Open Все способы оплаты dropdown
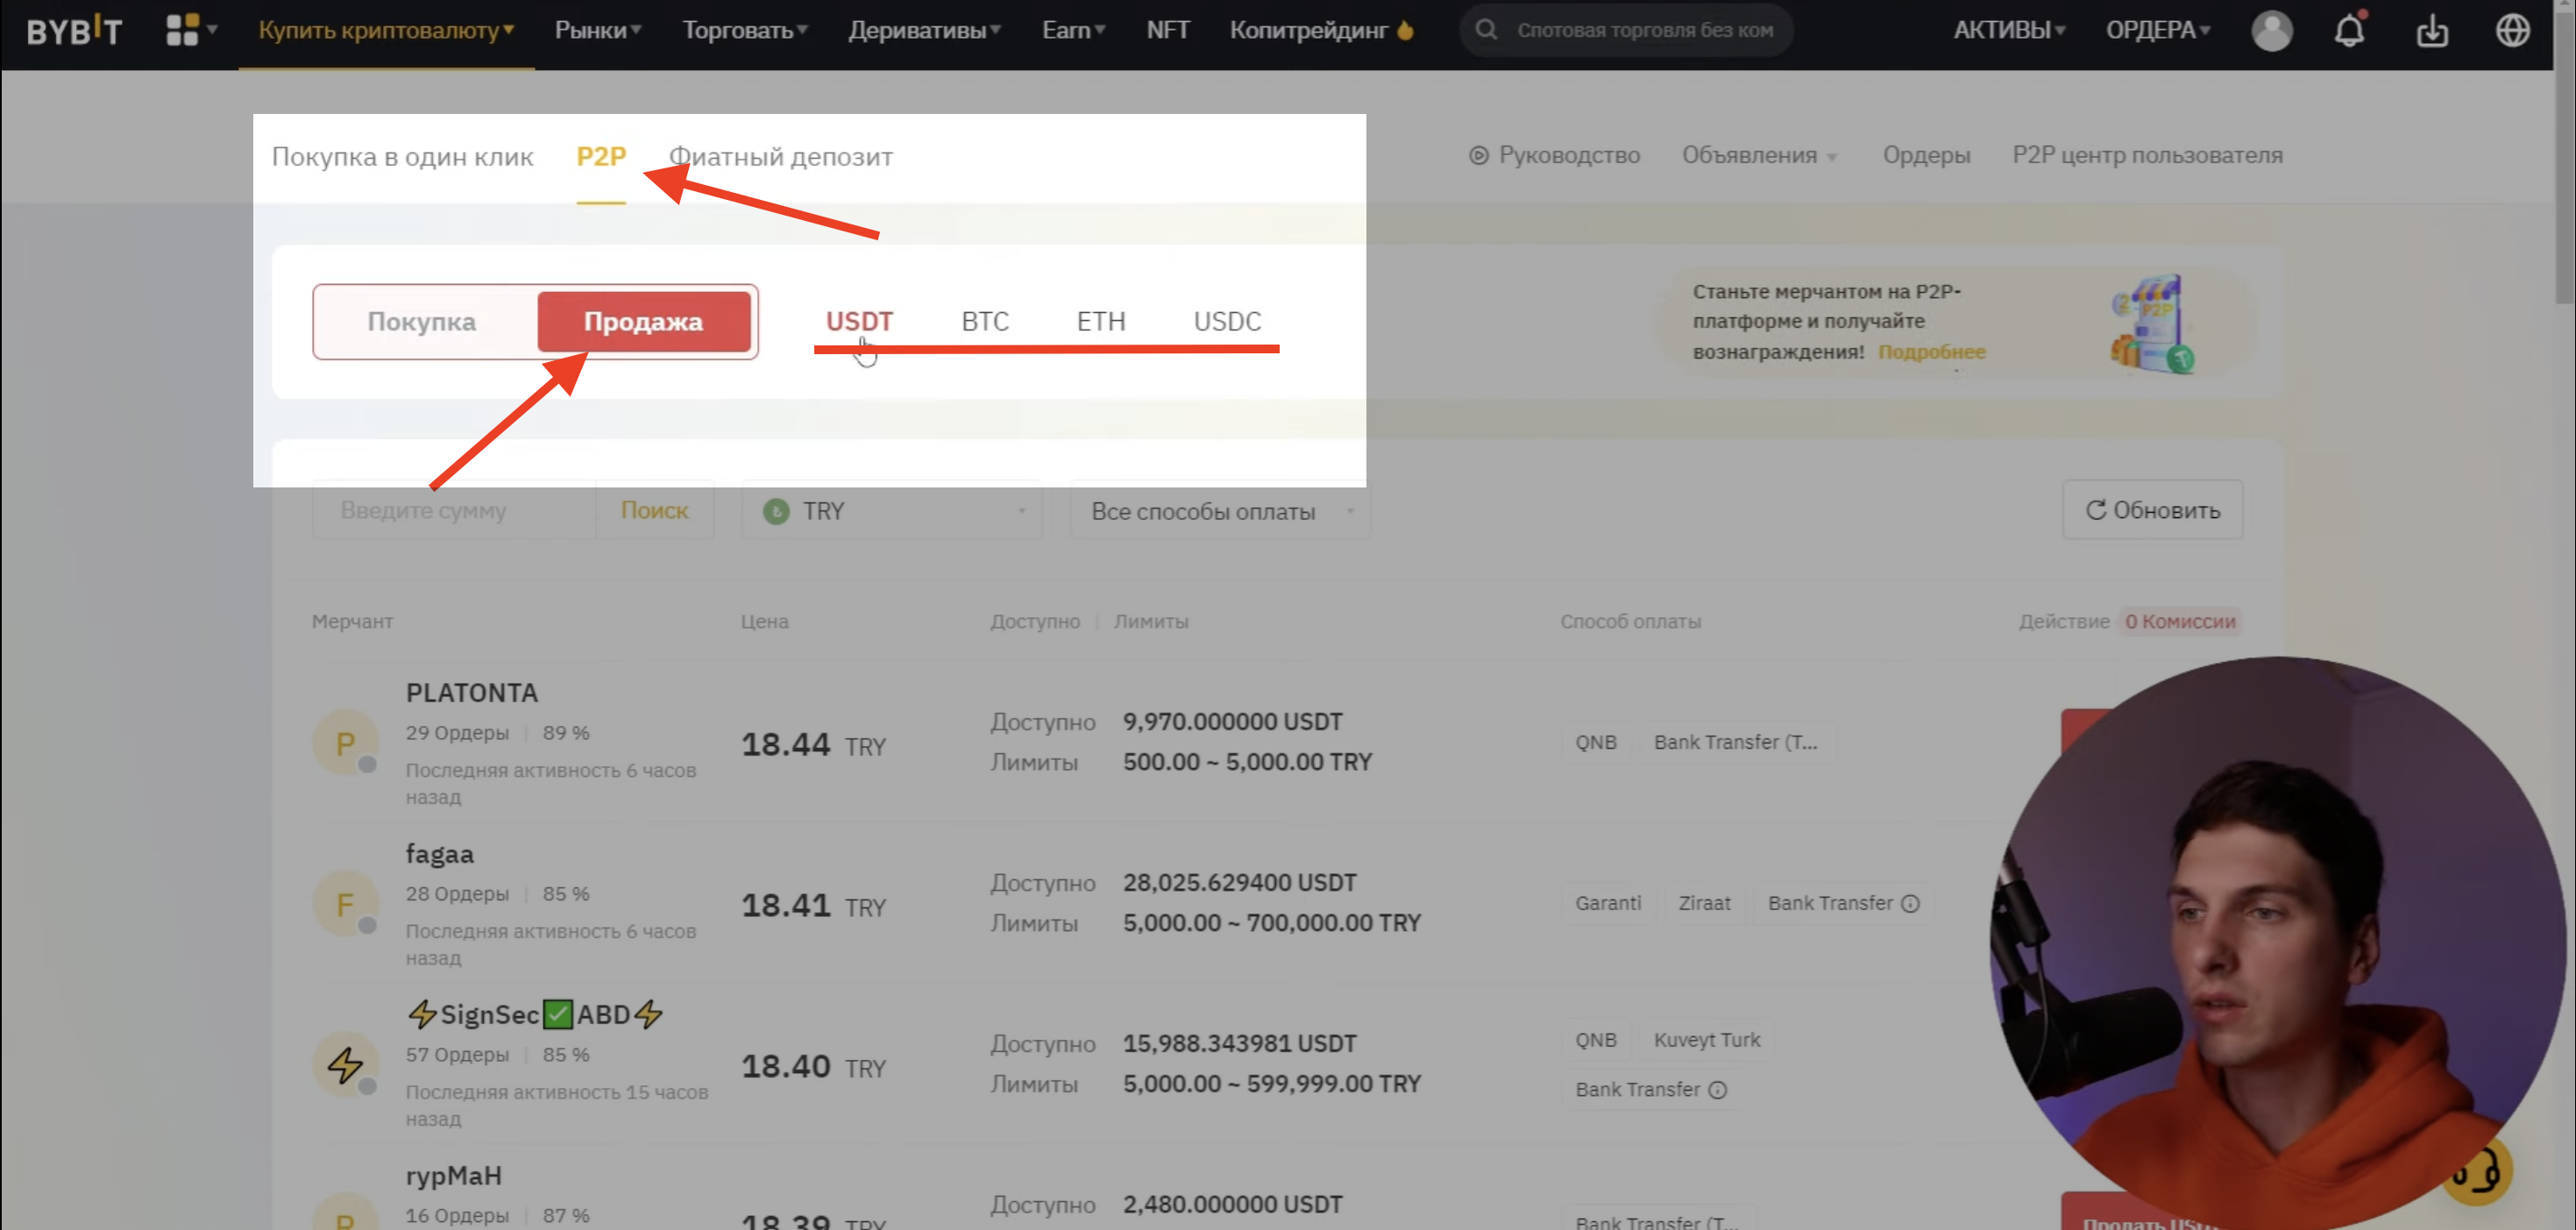The height and width of the screenshot is (1230, 2576). [1220, 511]
